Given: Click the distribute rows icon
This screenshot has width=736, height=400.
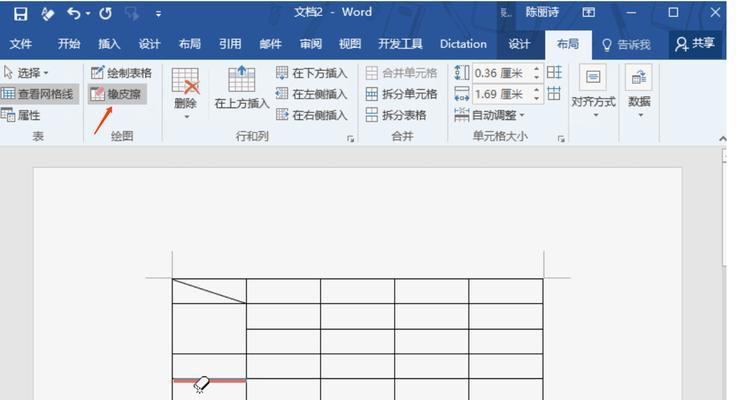Looking at the screenshot, I should 554,72.
